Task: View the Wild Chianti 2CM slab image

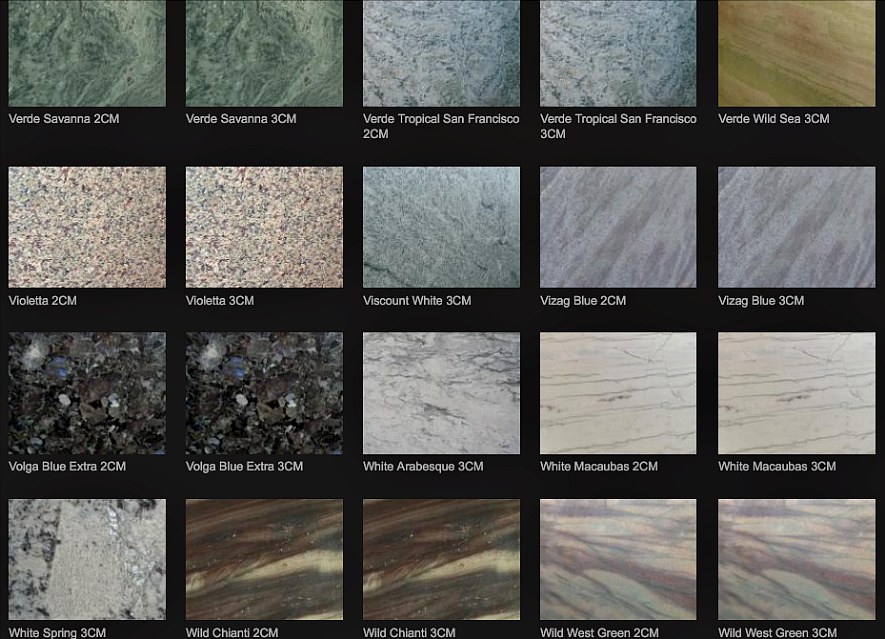Action: click(264, 559)
